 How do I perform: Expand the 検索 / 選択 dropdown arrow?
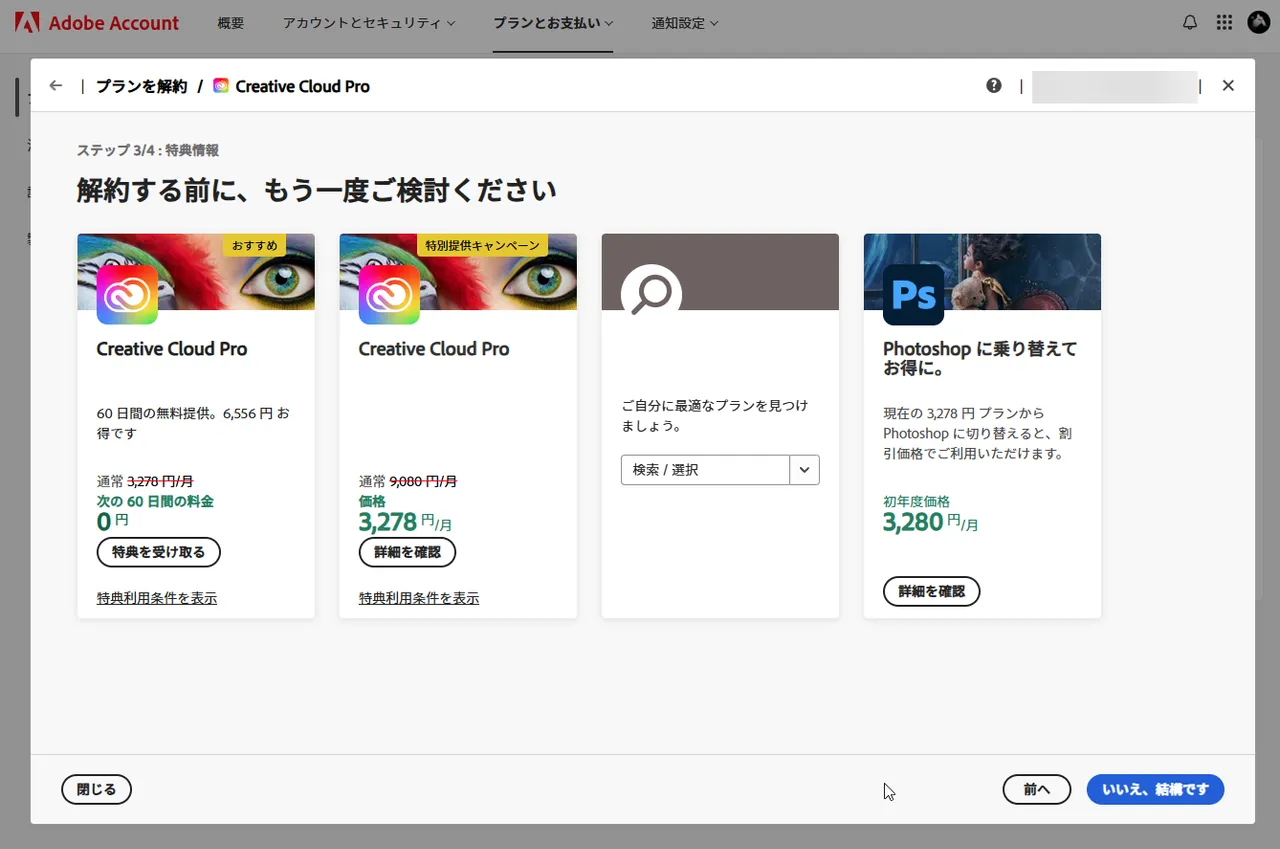coord(804,470)
